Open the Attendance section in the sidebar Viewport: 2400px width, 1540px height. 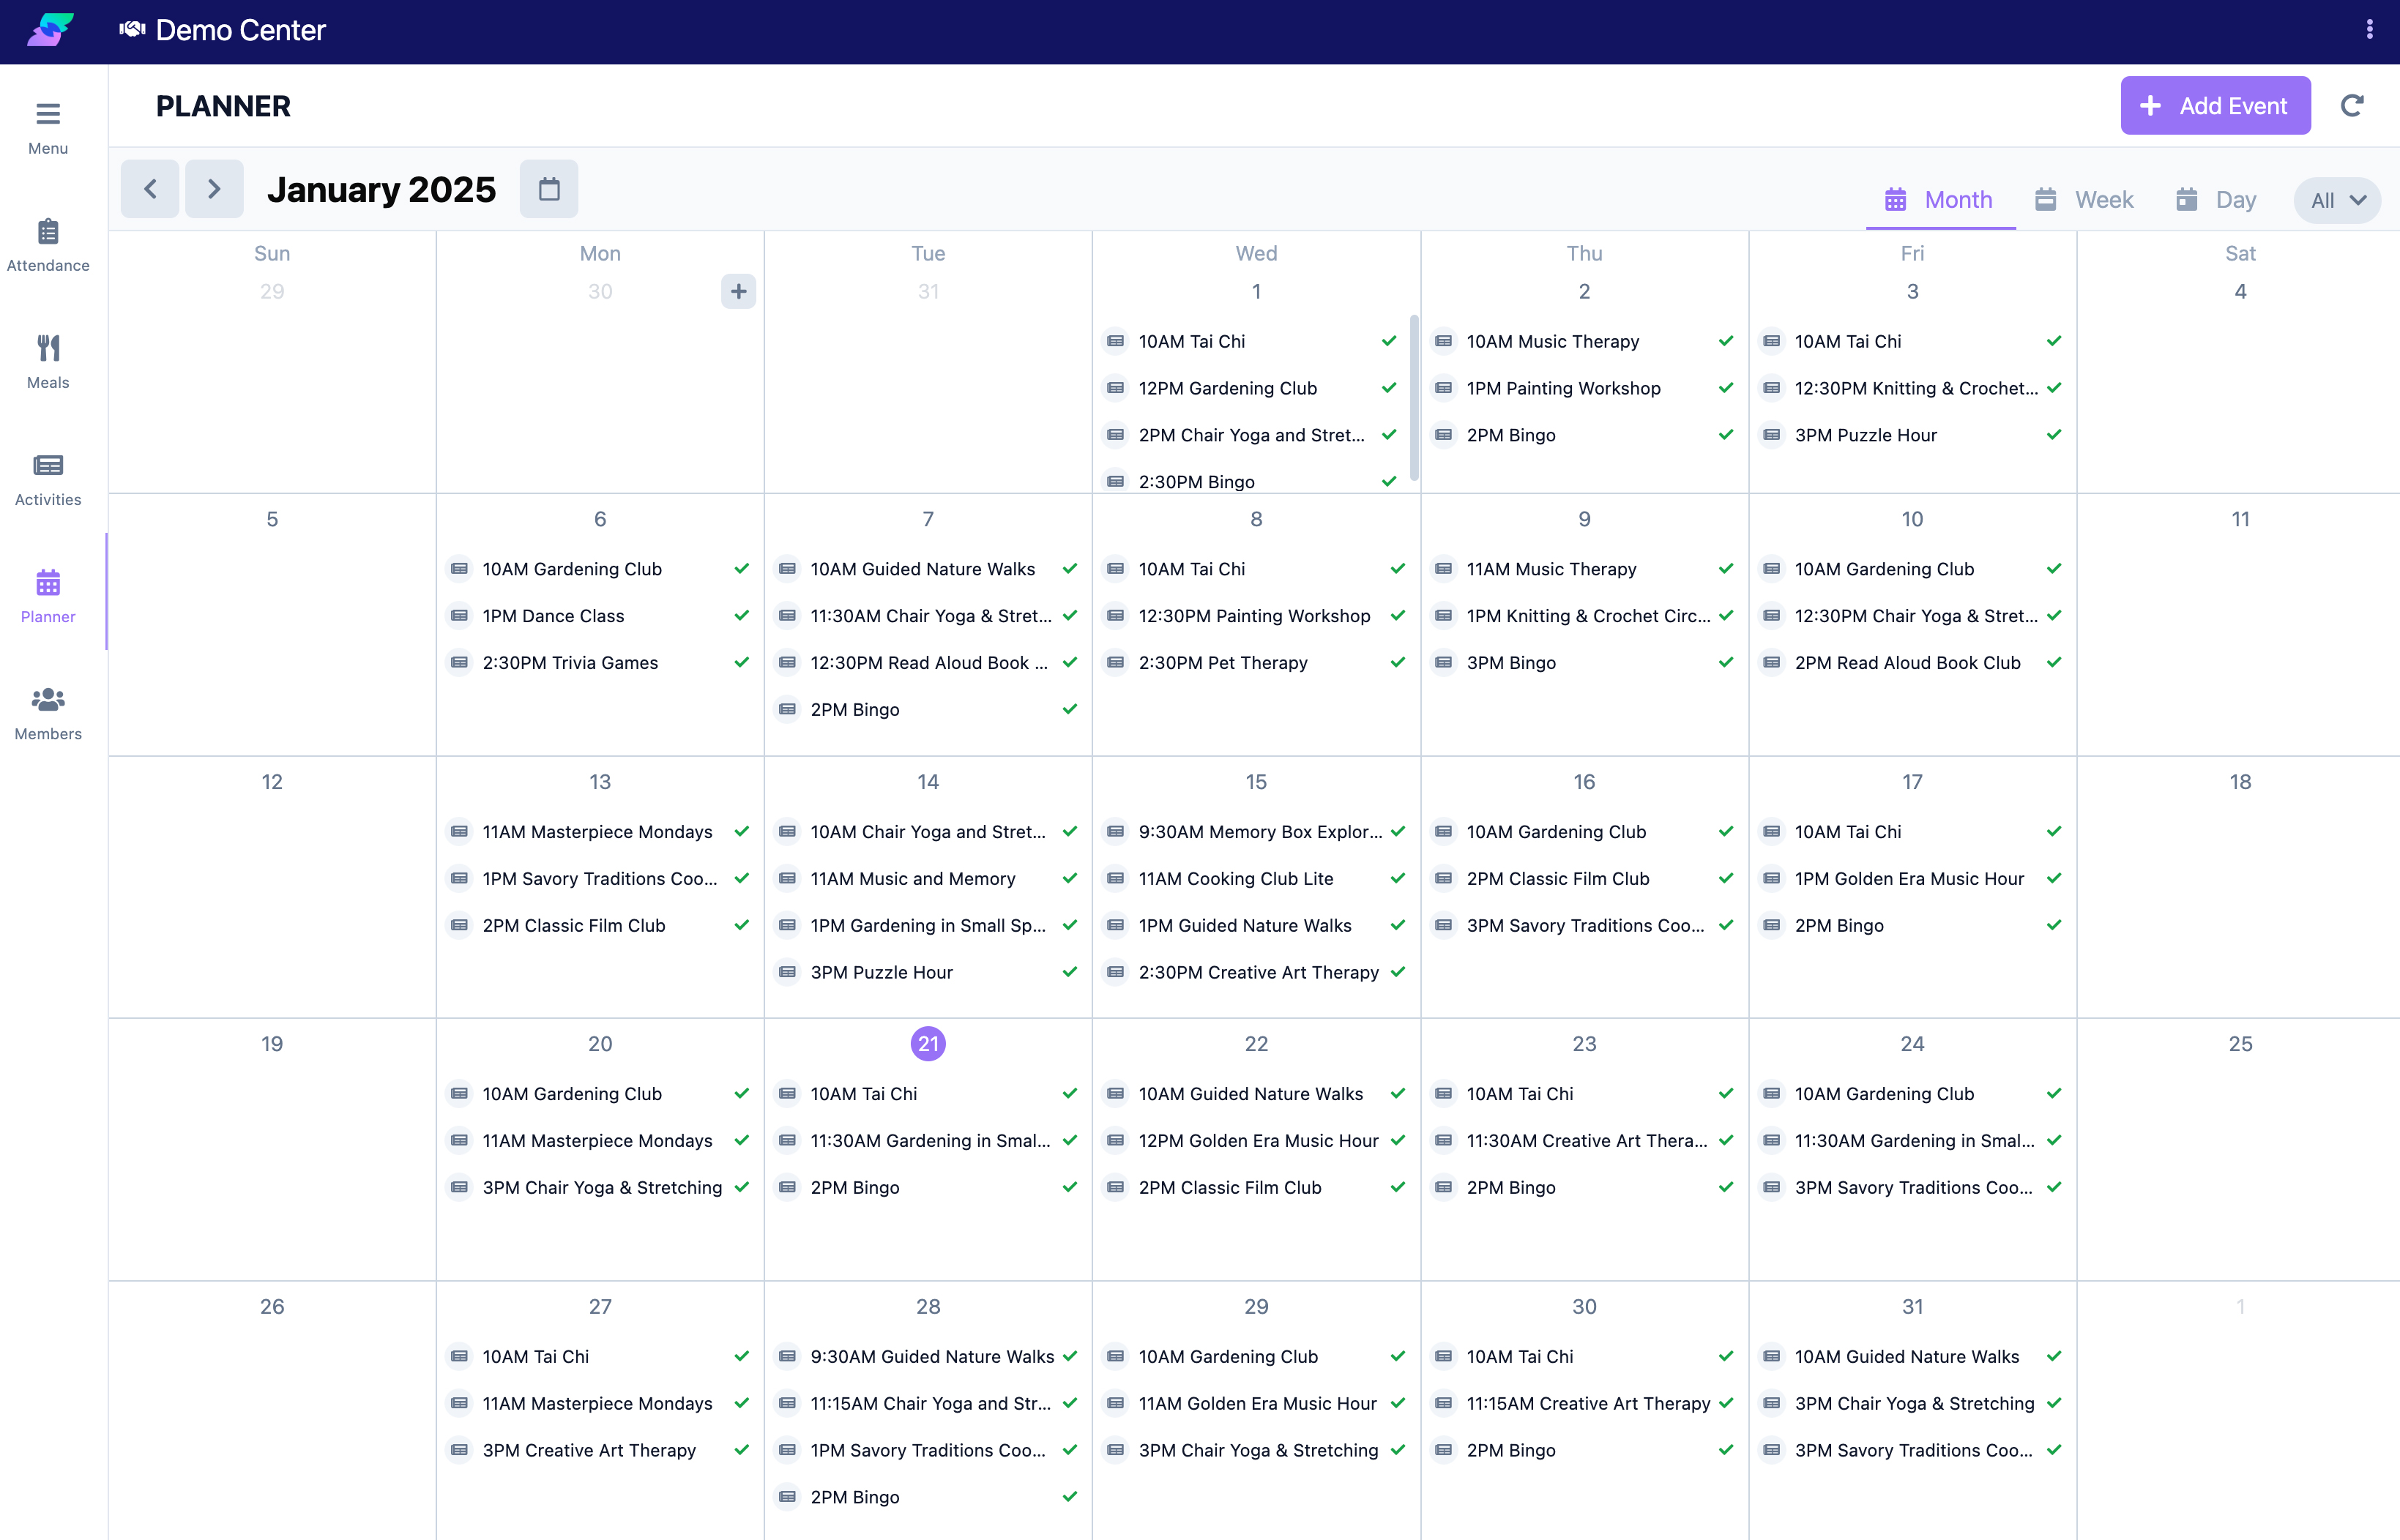[x=48, y=244]
